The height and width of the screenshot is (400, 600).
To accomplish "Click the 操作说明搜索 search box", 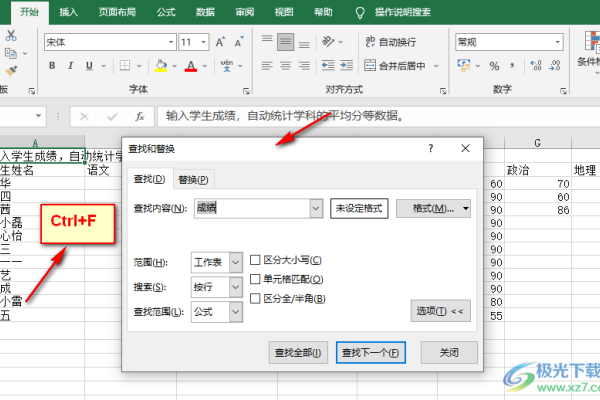I will [x=403, y=12].
